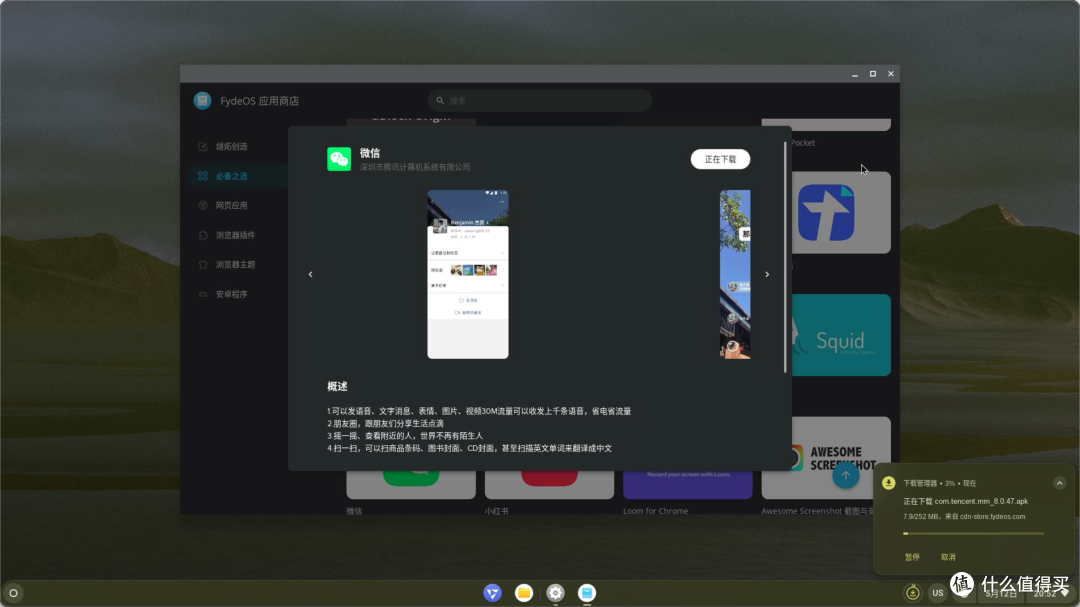Open the Loom for Chrome card

(x=687, y=484)
